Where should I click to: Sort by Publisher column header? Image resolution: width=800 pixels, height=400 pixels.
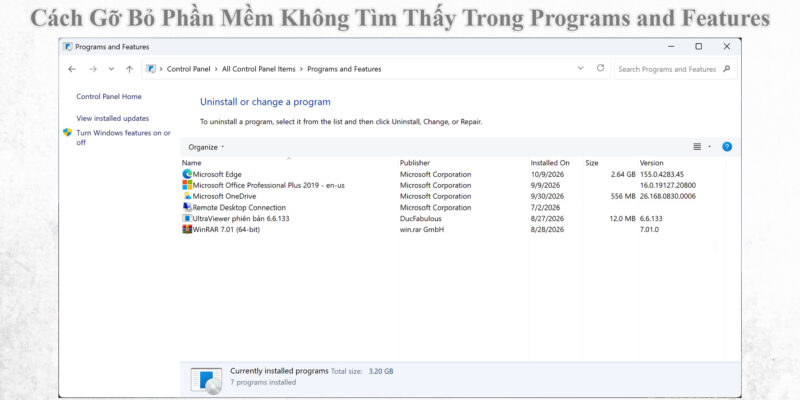point(415,163)
